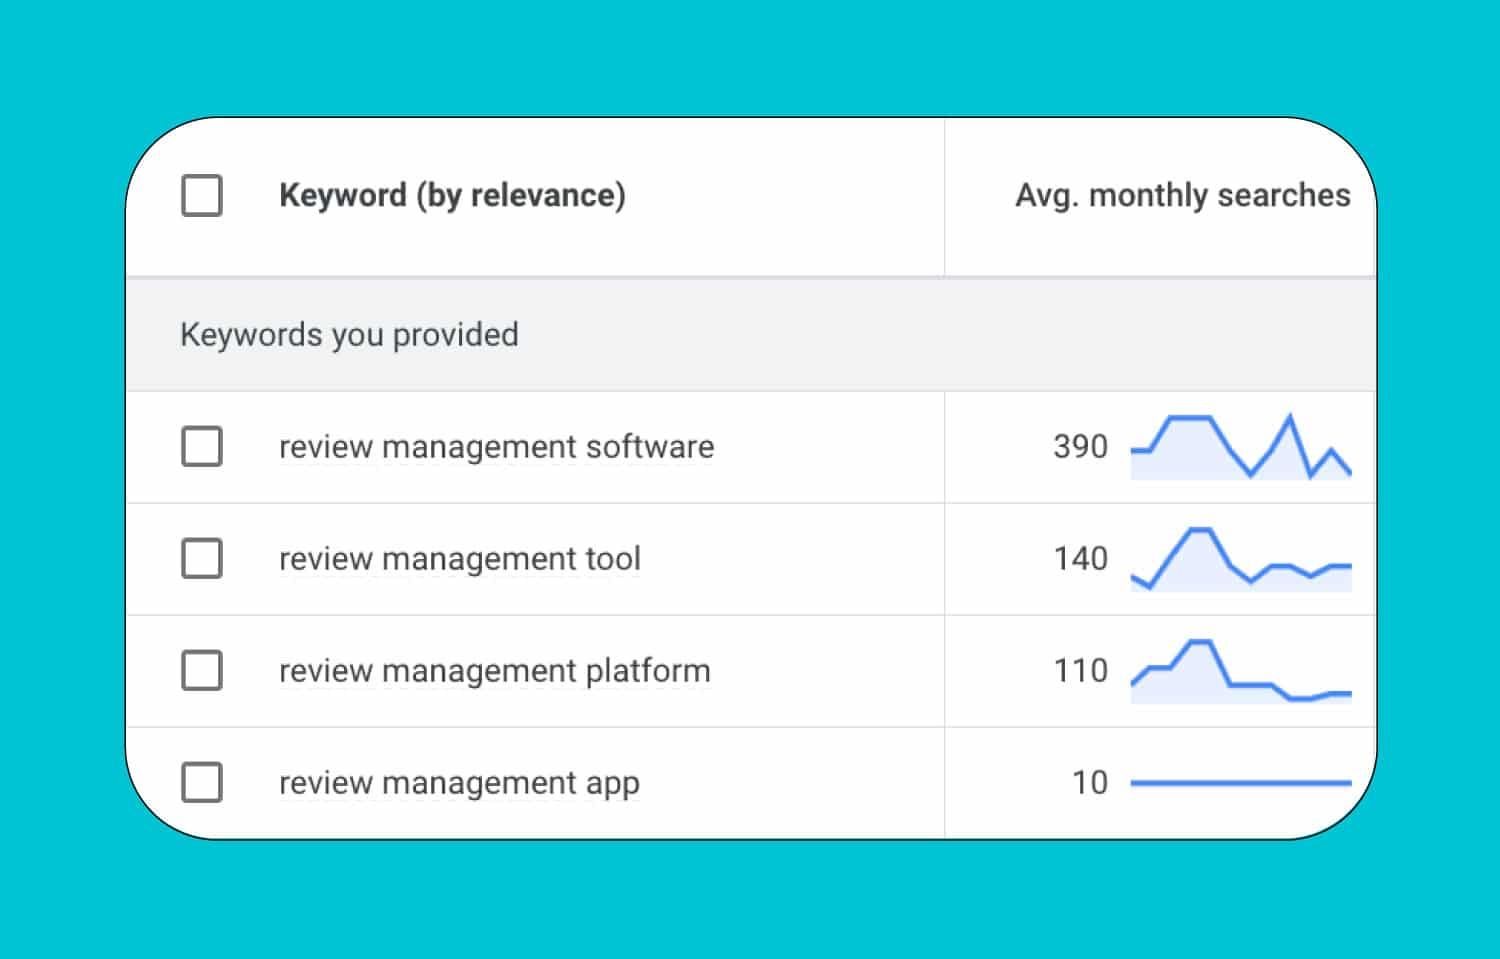
Task: Click the "Keywords you provided" section label
Action: 349,334
